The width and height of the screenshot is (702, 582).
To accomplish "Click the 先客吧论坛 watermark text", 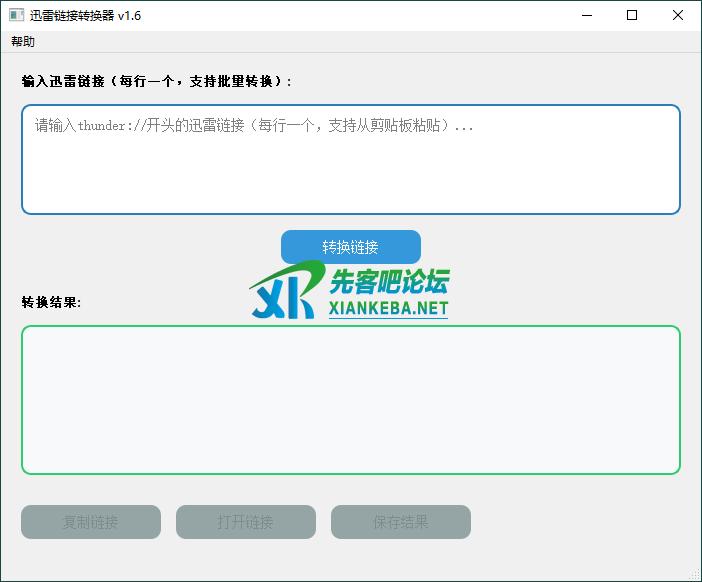I will 390,282.
